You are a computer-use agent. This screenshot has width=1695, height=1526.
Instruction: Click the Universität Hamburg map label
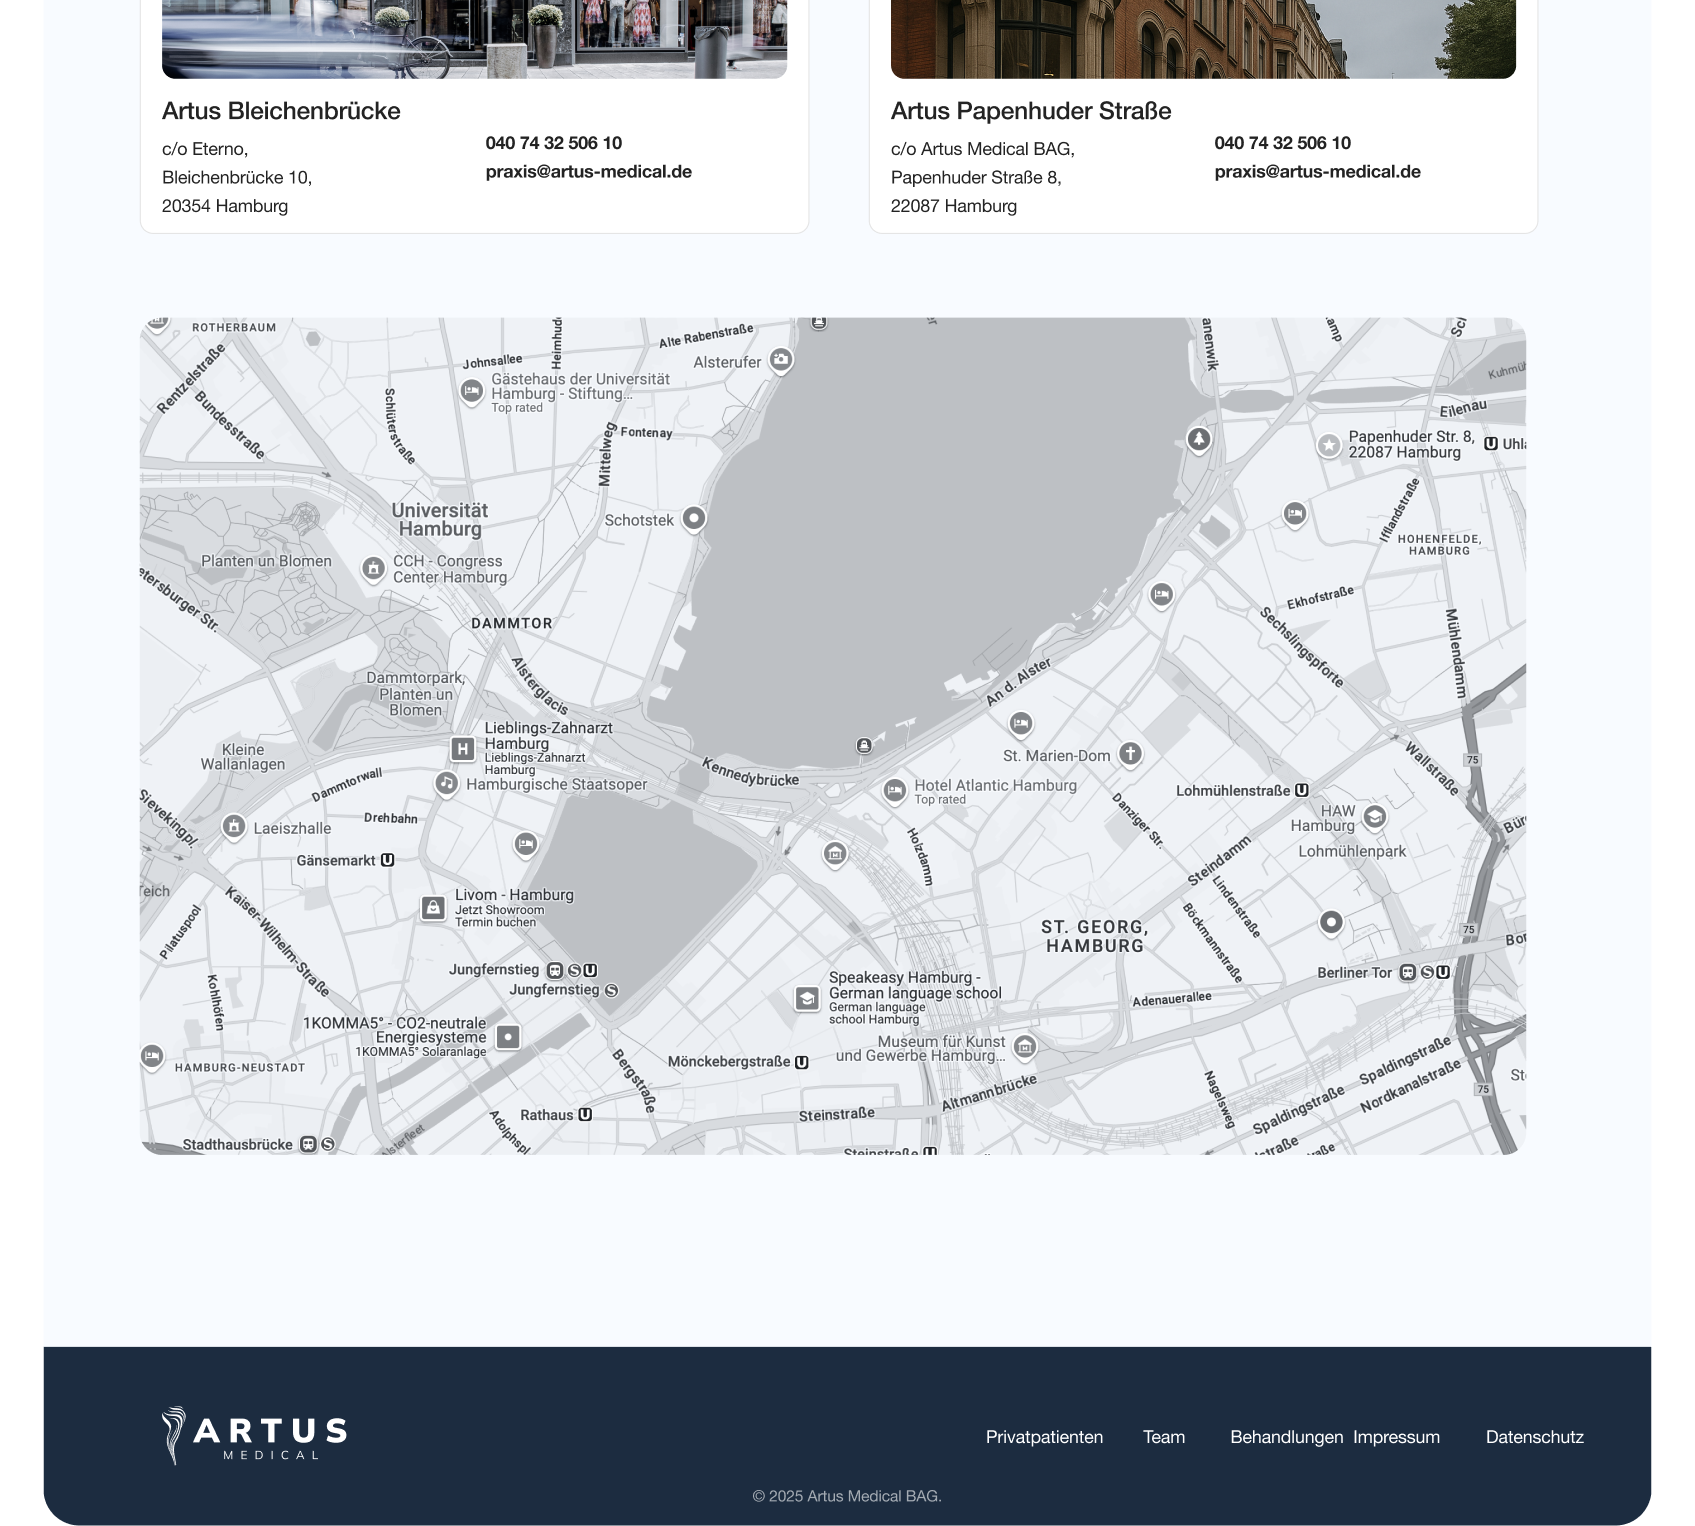tap(440, 520)
